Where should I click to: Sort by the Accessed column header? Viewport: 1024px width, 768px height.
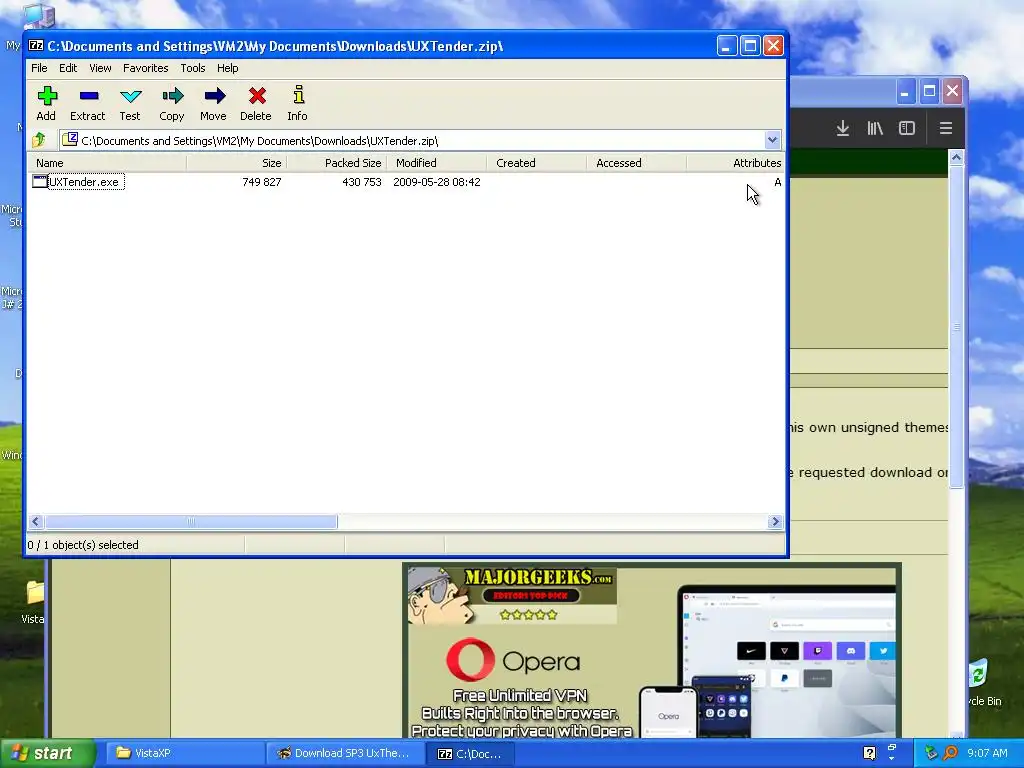click(636, 163)
